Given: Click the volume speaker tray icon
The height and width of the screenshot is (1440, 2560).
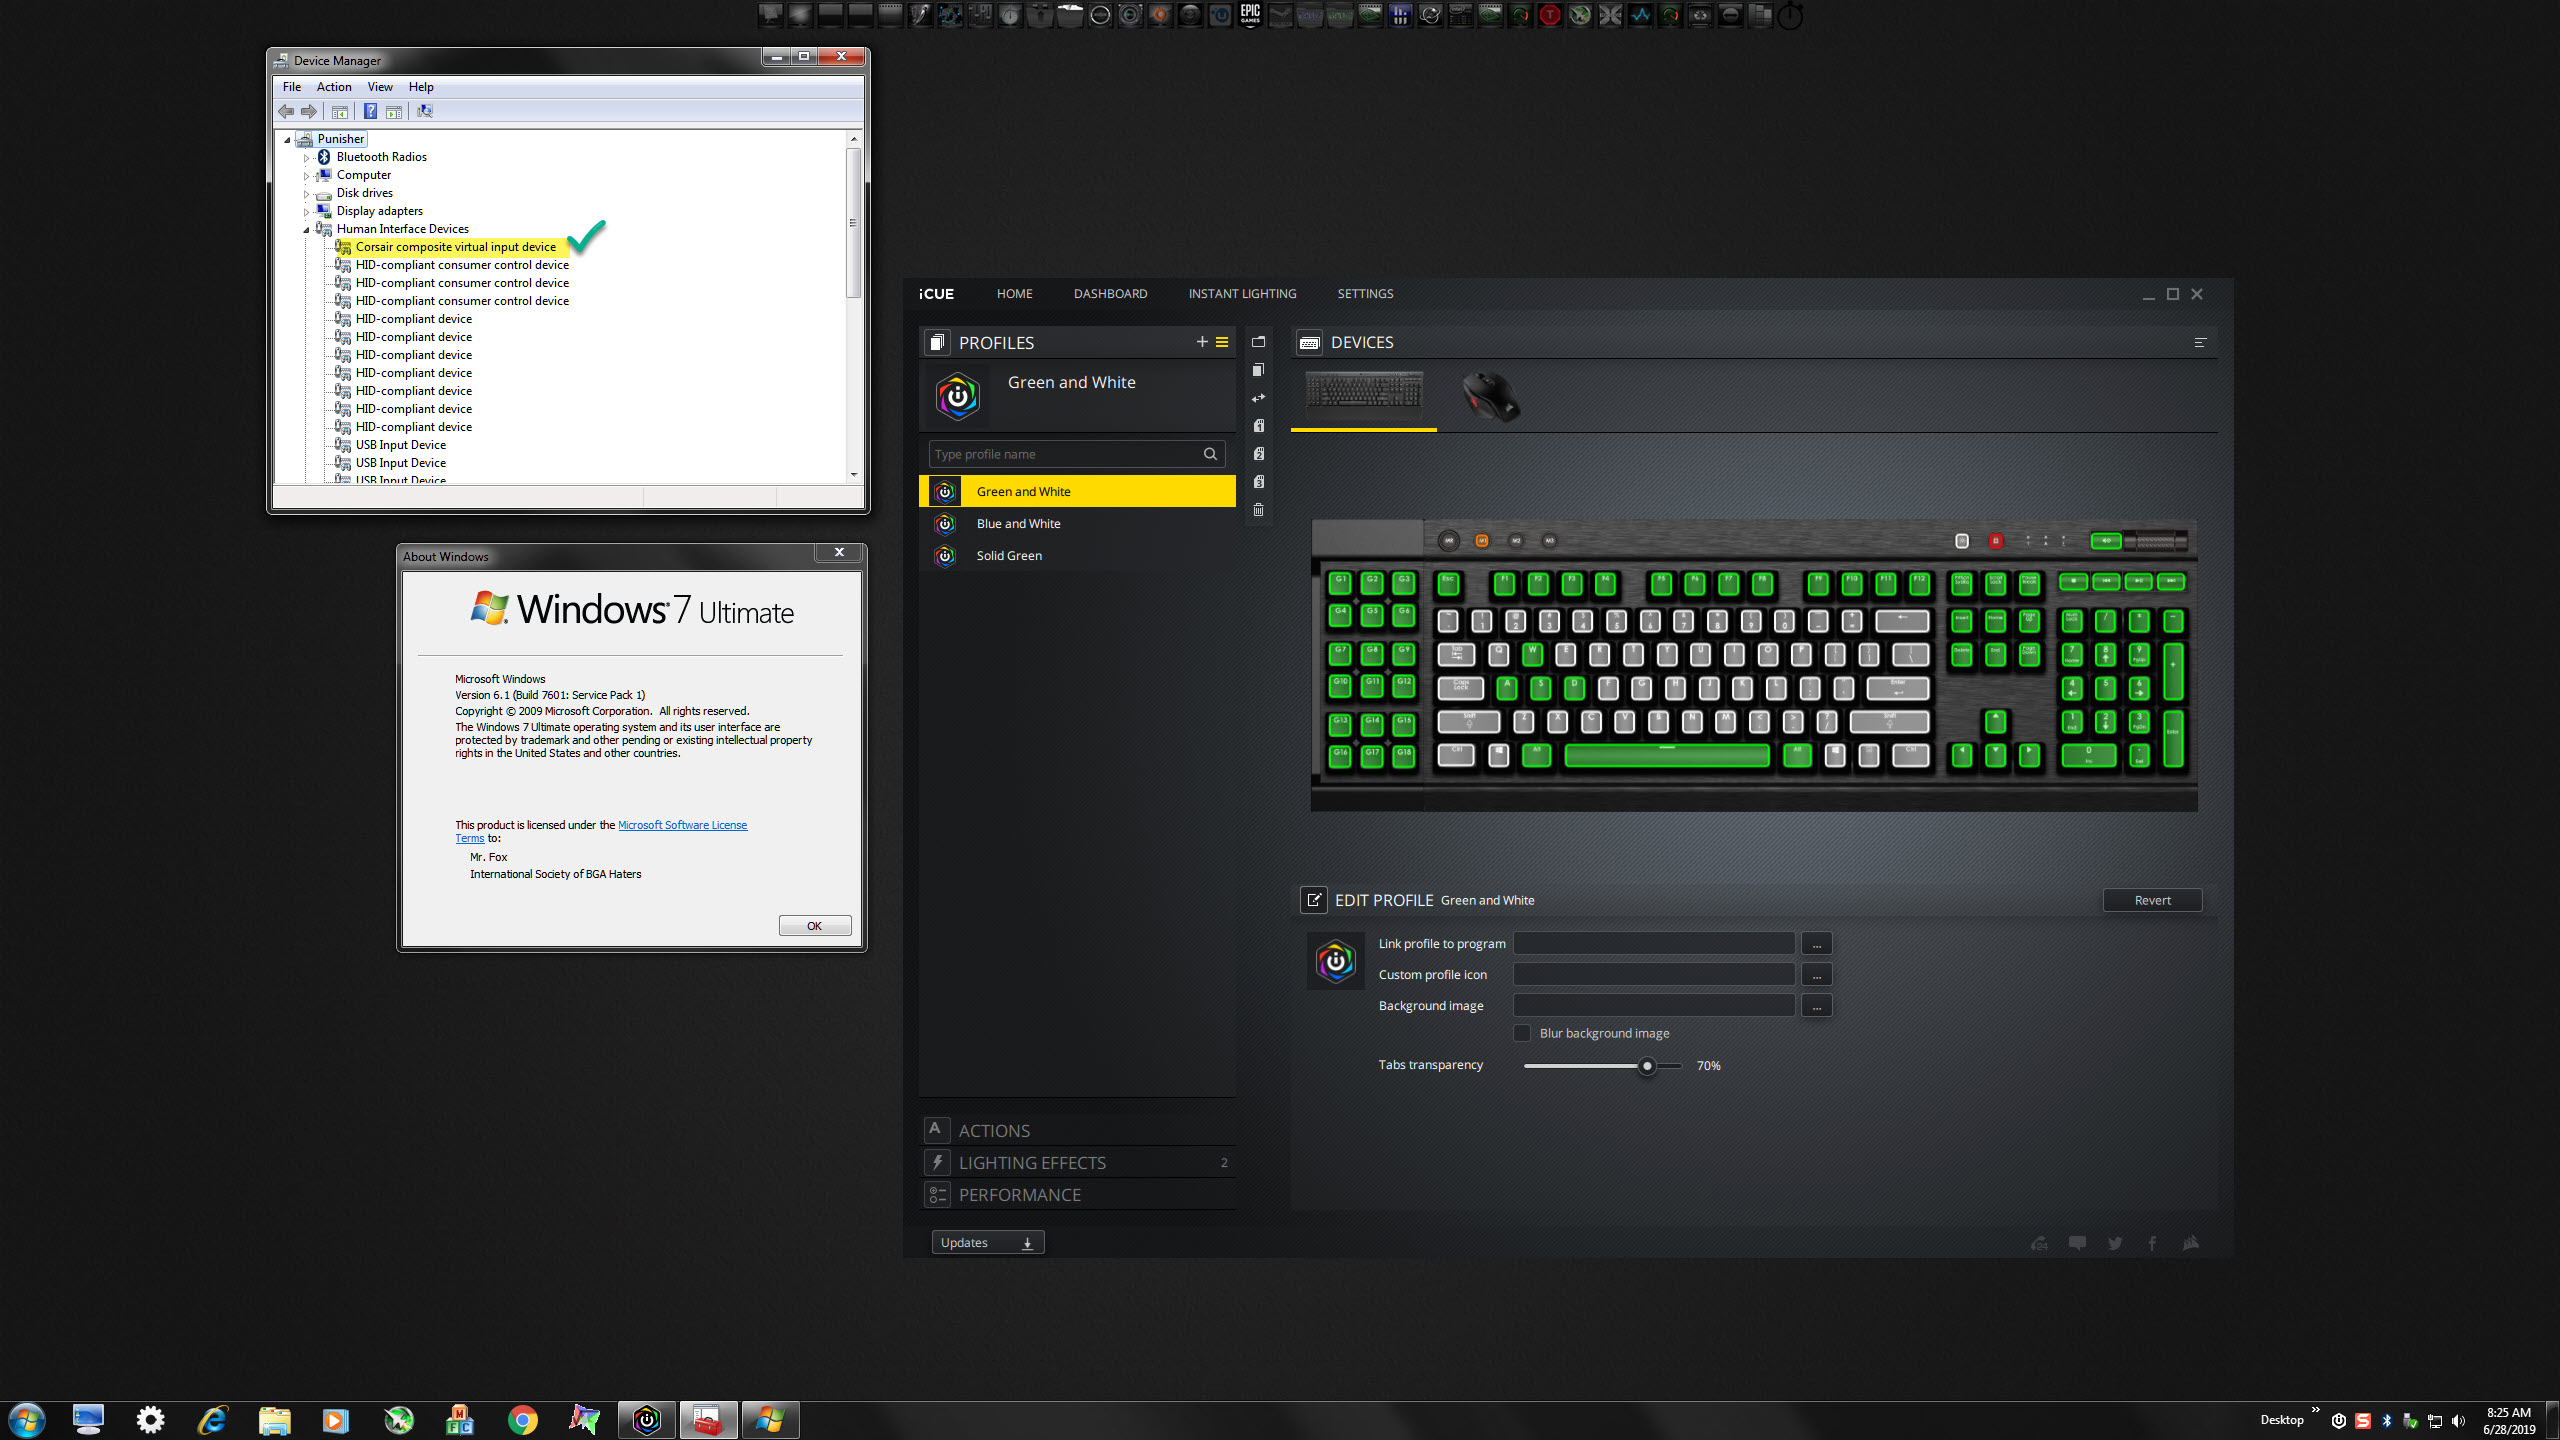Looking at the screenshot, I should pos(2459,1421).
